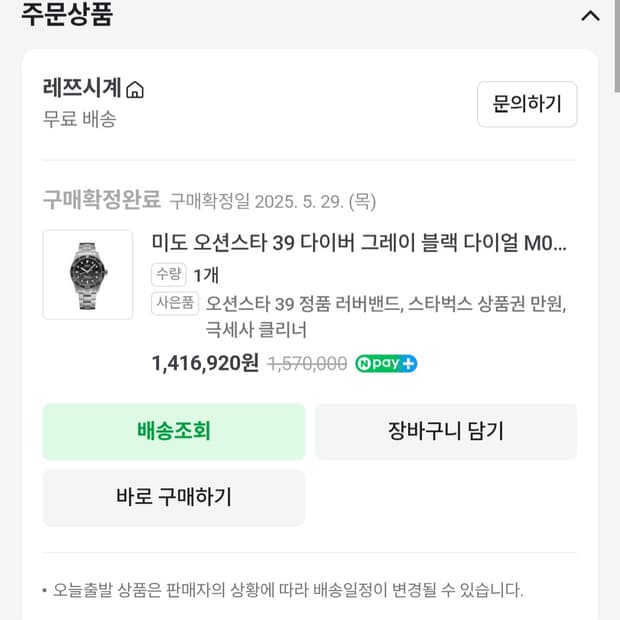Click the 사은품 gift badge
This screenshot has width=620, height=620.
pos(175,303)
